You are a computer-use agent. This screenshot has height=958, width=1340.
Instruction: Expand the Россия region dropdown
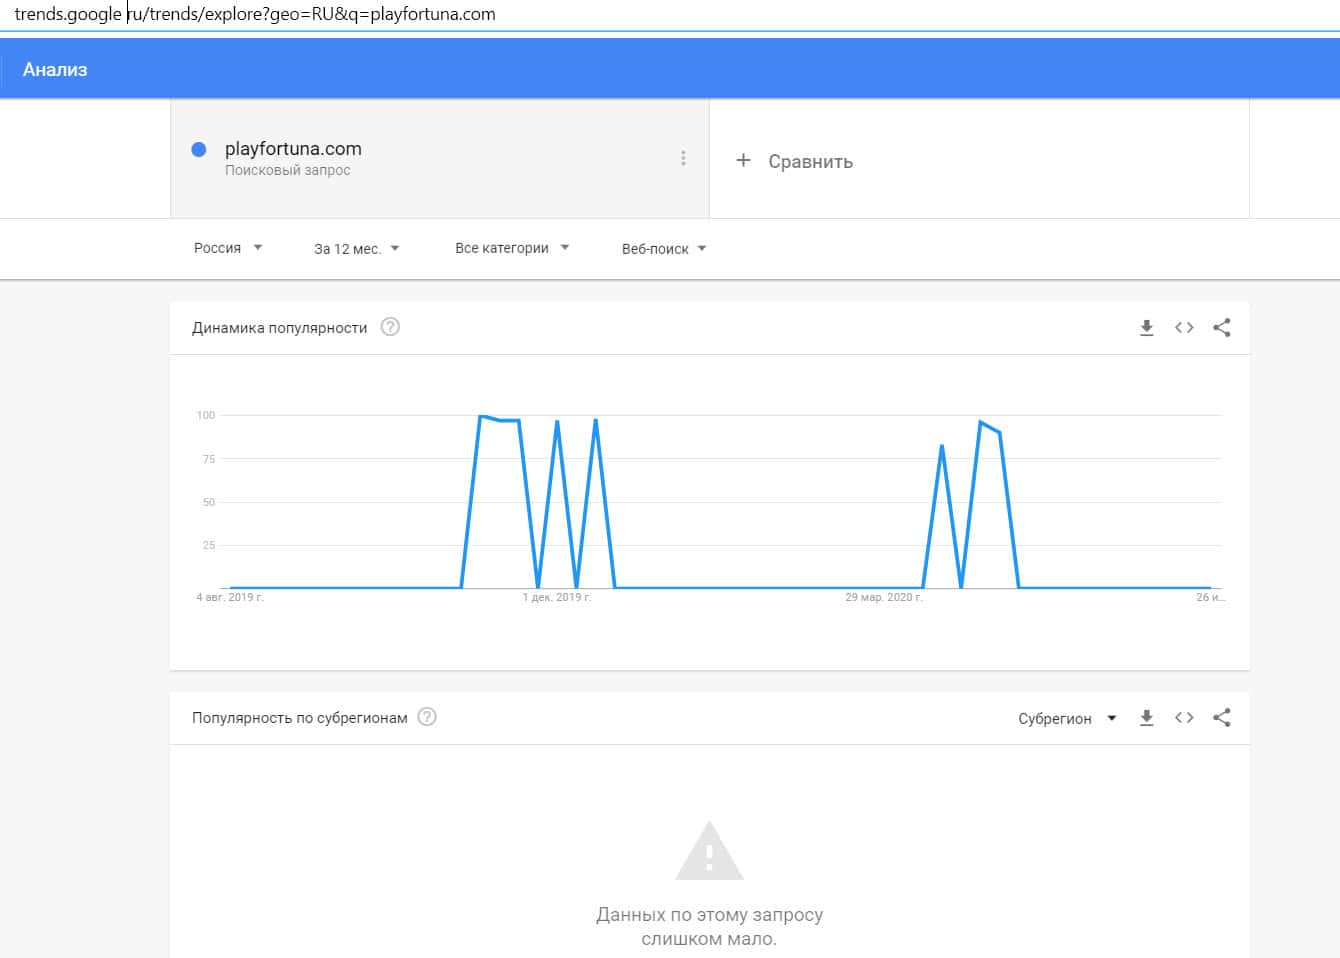[x=228, y=248]
